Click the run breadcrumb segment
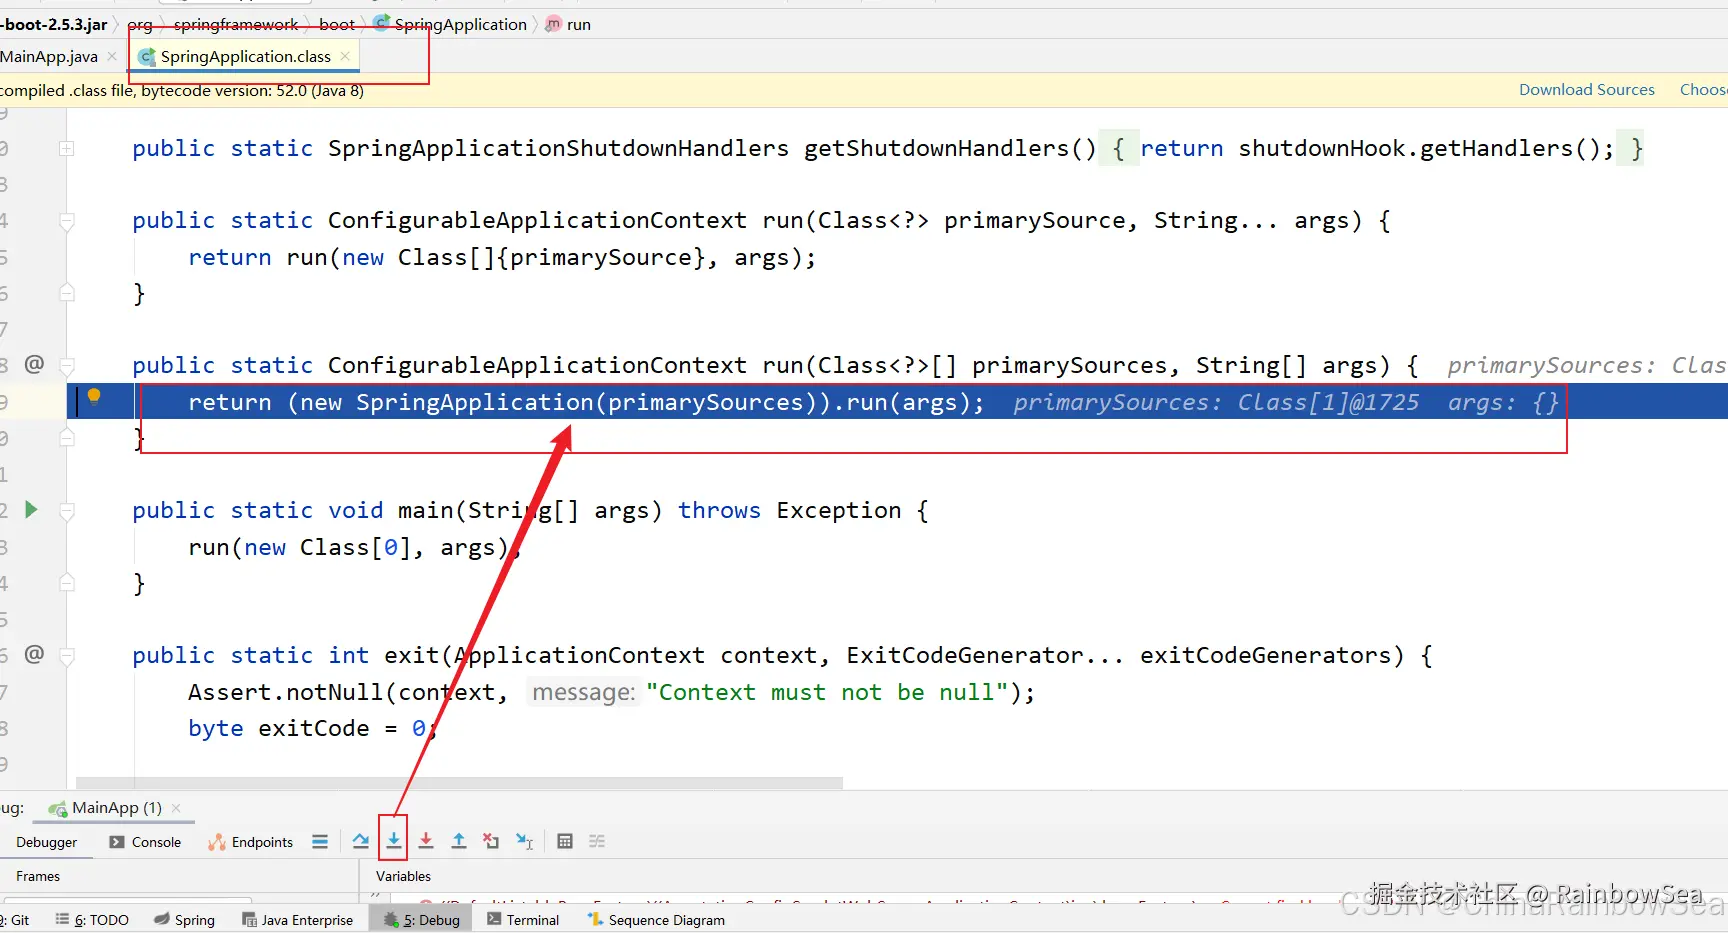 tap(579, 24)
